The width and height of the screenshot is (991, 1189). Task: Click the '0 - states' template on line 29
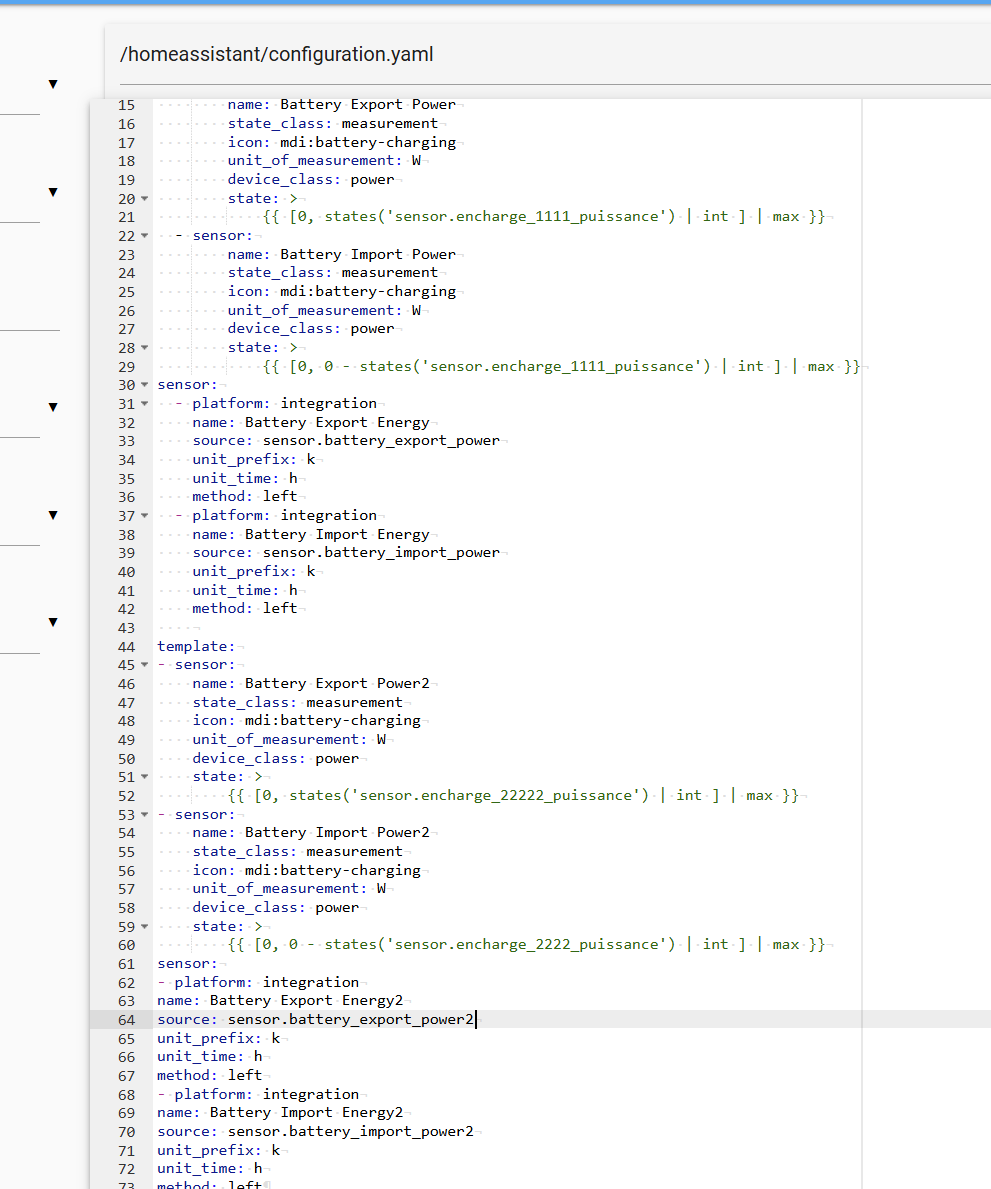click(x=562, y=366)
